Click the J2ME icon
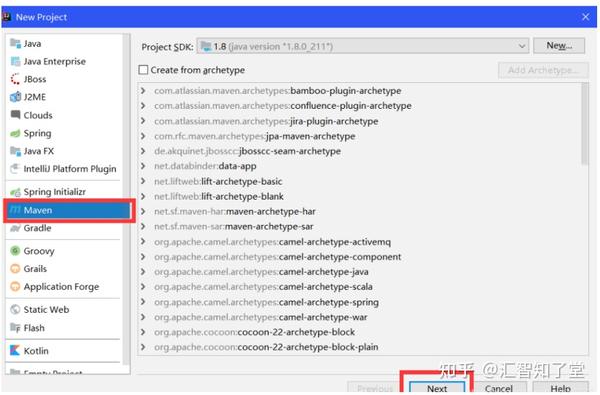The image size is (600, 395). [15, 97]
